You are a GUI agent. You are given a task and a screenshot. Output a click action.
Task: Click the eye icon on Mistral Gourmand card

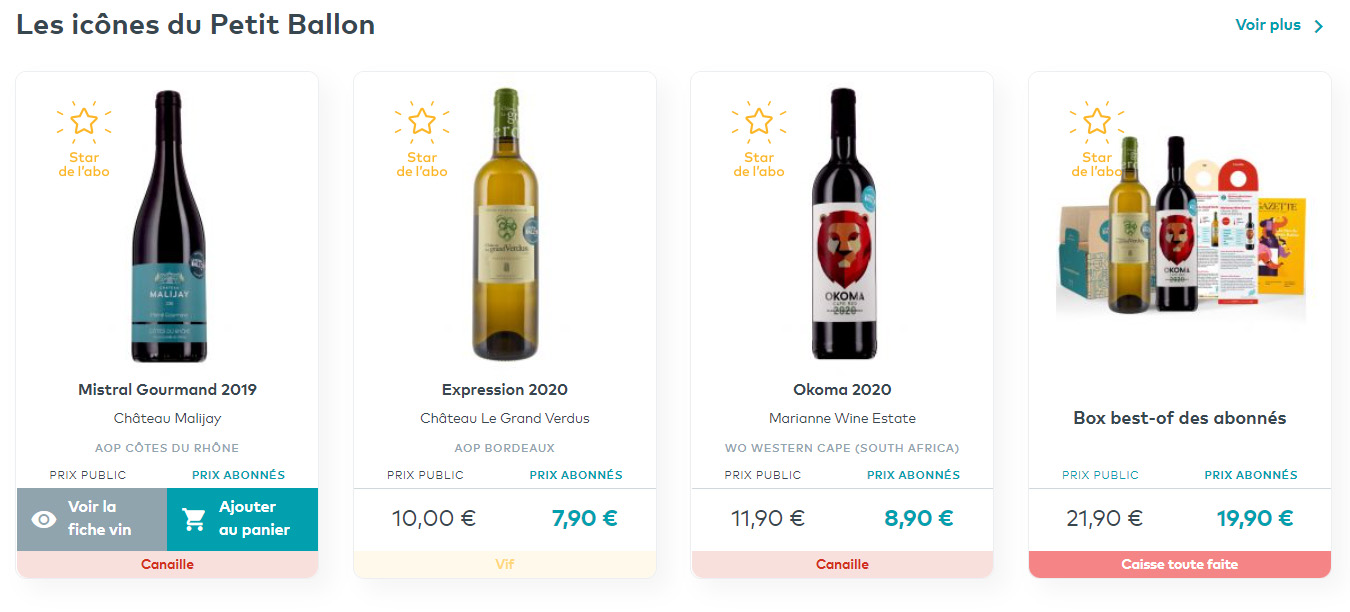tap(44, 519)
